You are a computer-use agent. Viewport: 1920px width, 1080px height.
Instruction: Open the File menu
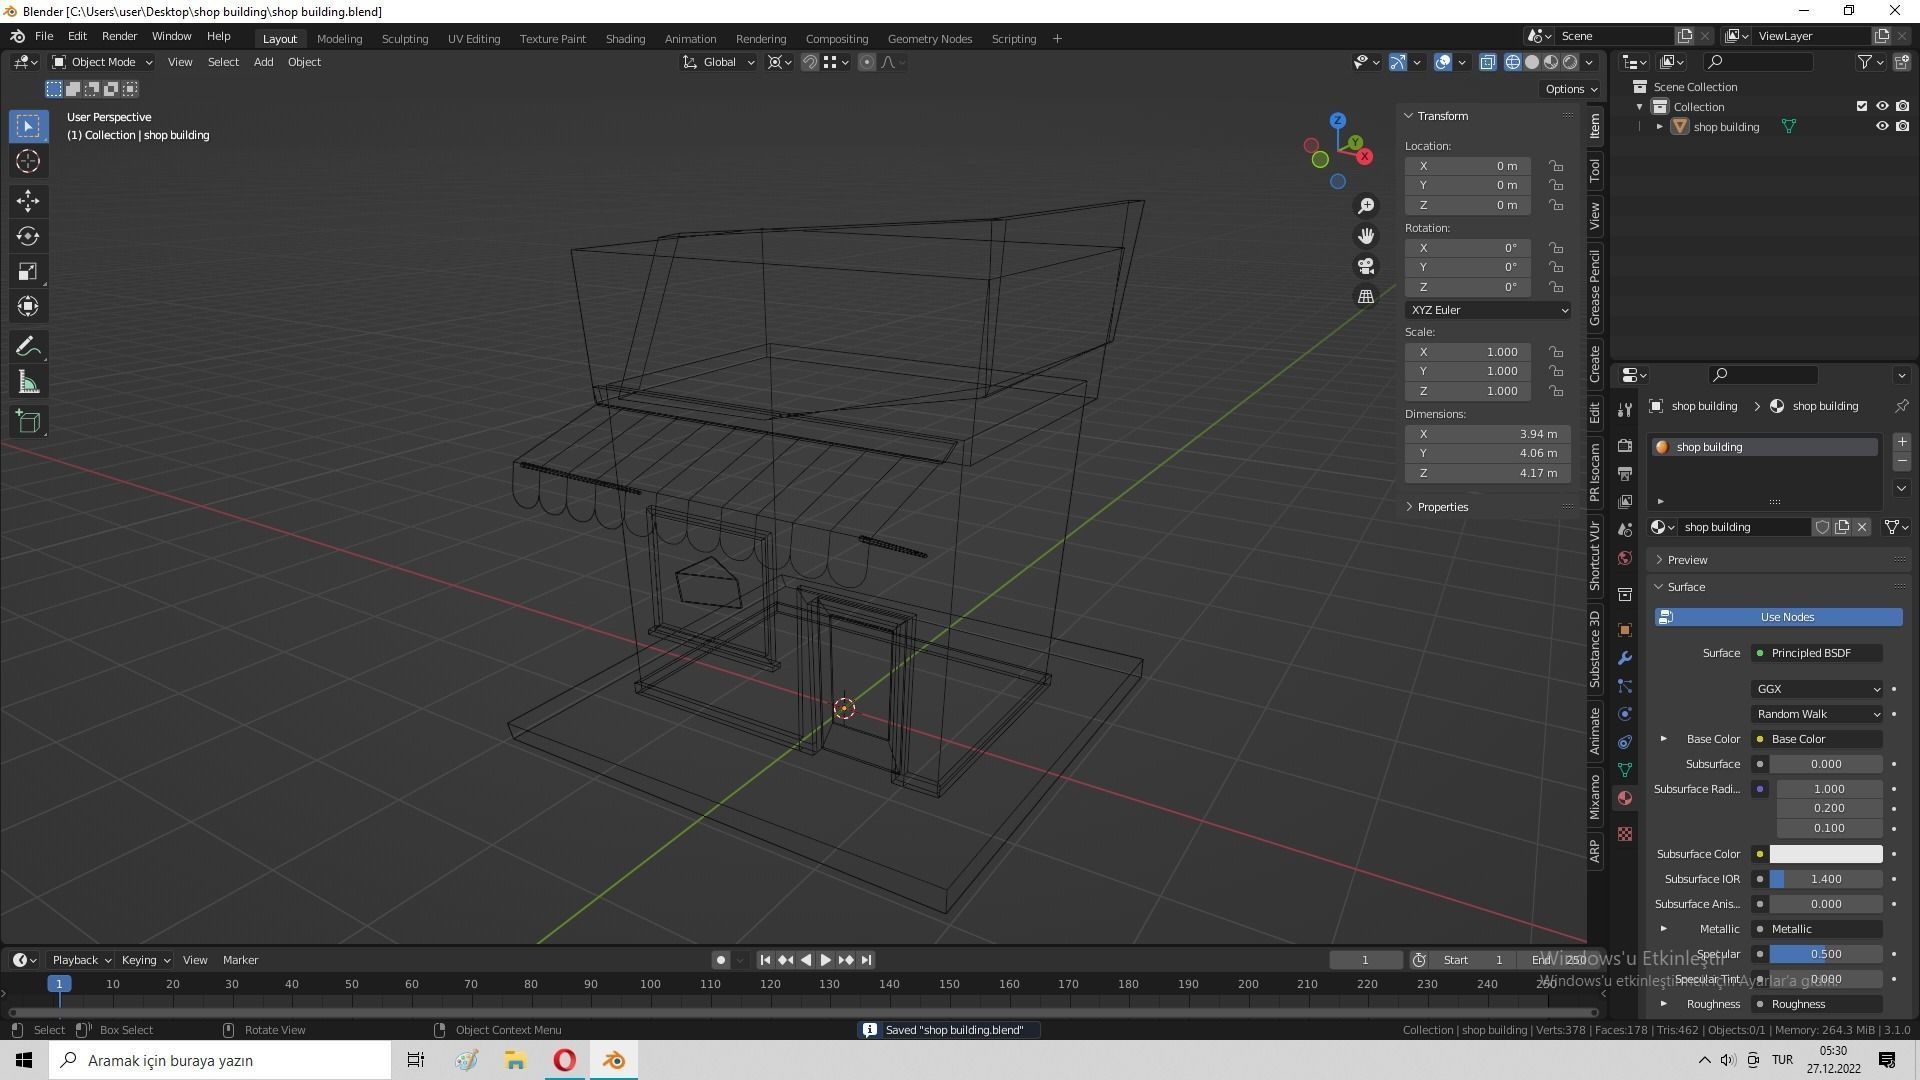tap(44, 36)
